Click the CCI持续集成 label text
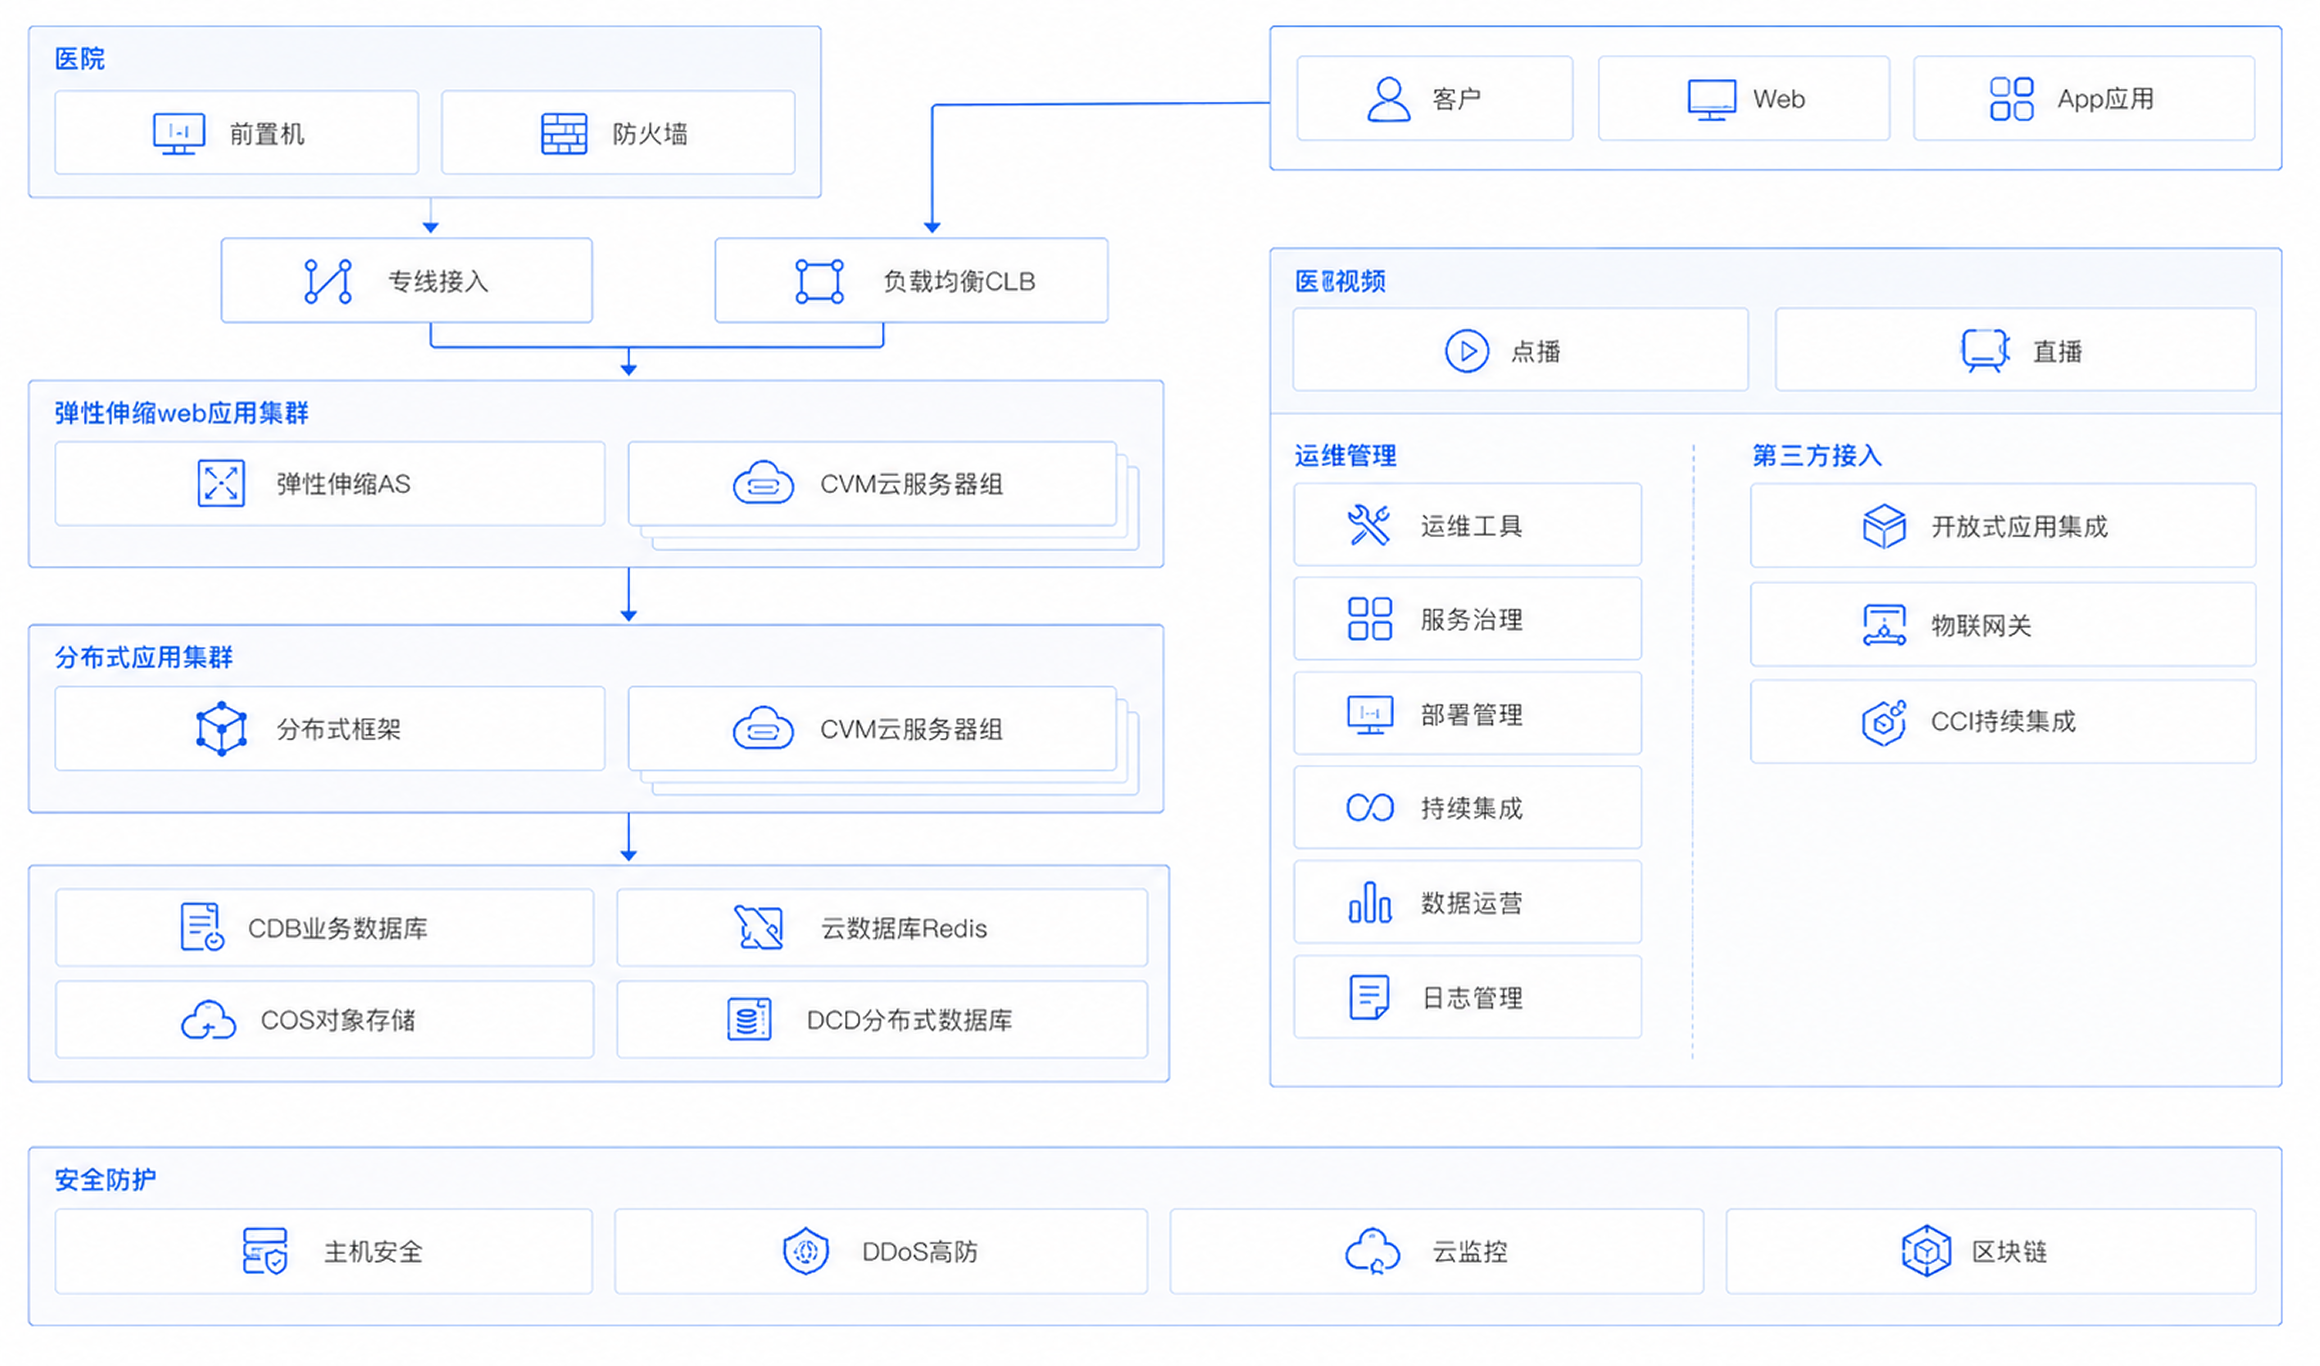This screenshot has height=1366, width=2320. point(2003,722)
